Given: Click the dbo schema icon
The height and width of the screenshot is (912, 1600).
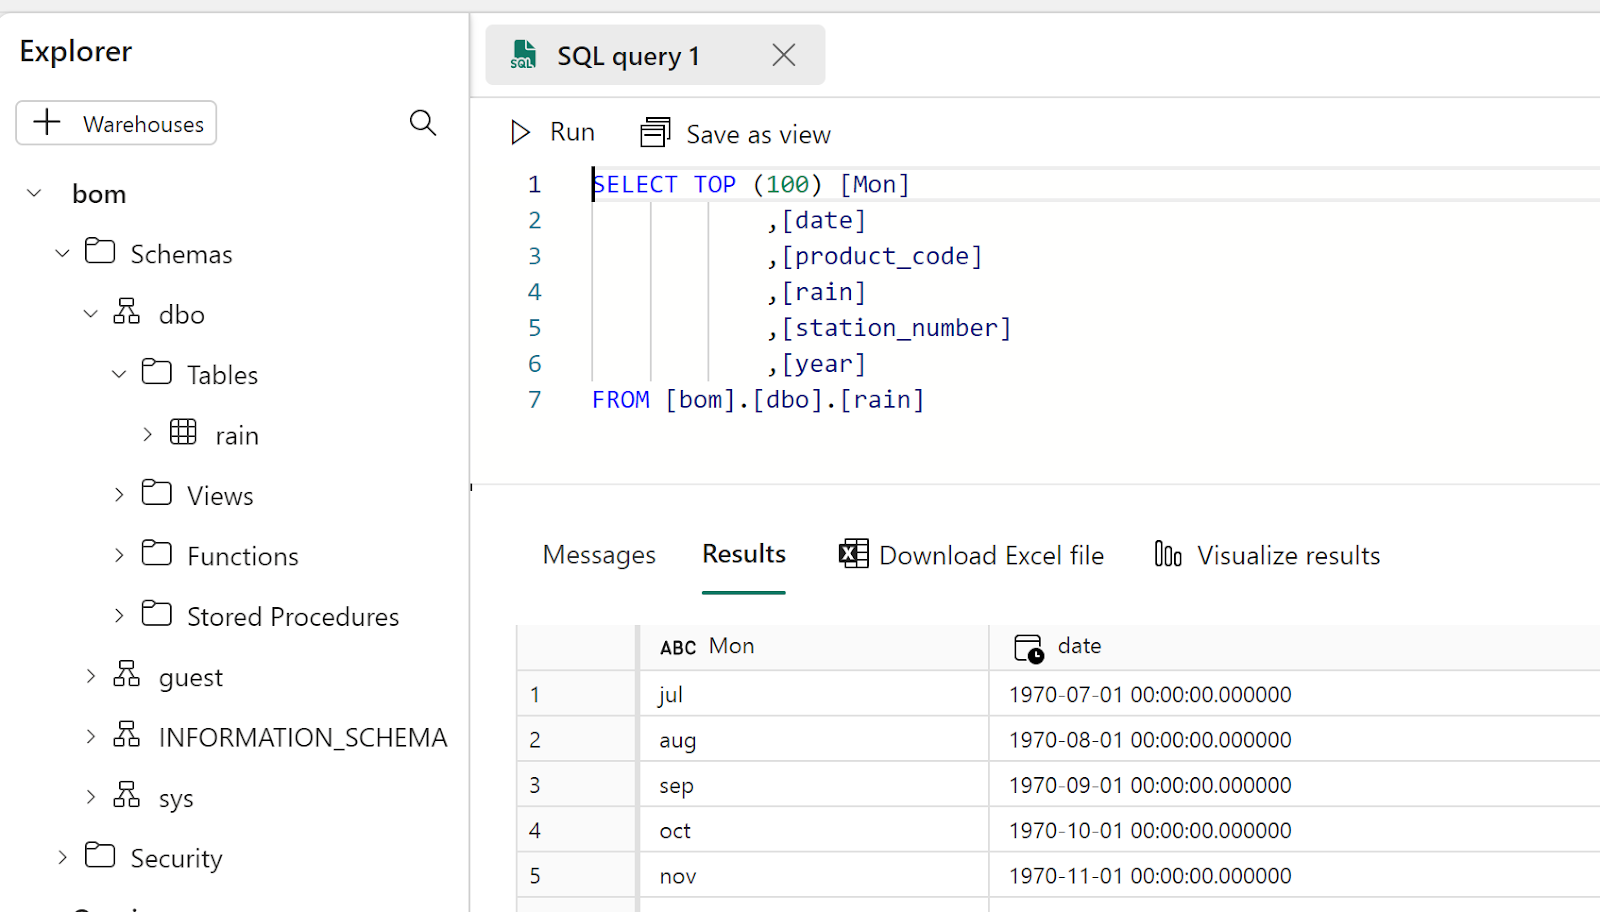Looking at the screenshot, I should click(x=127, y=311).
